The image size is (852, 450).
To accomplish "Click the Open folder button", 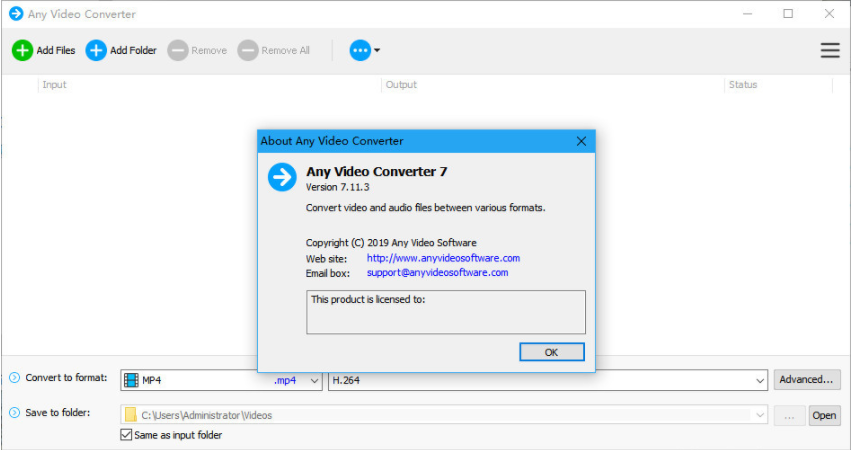I will coord(824,416).
